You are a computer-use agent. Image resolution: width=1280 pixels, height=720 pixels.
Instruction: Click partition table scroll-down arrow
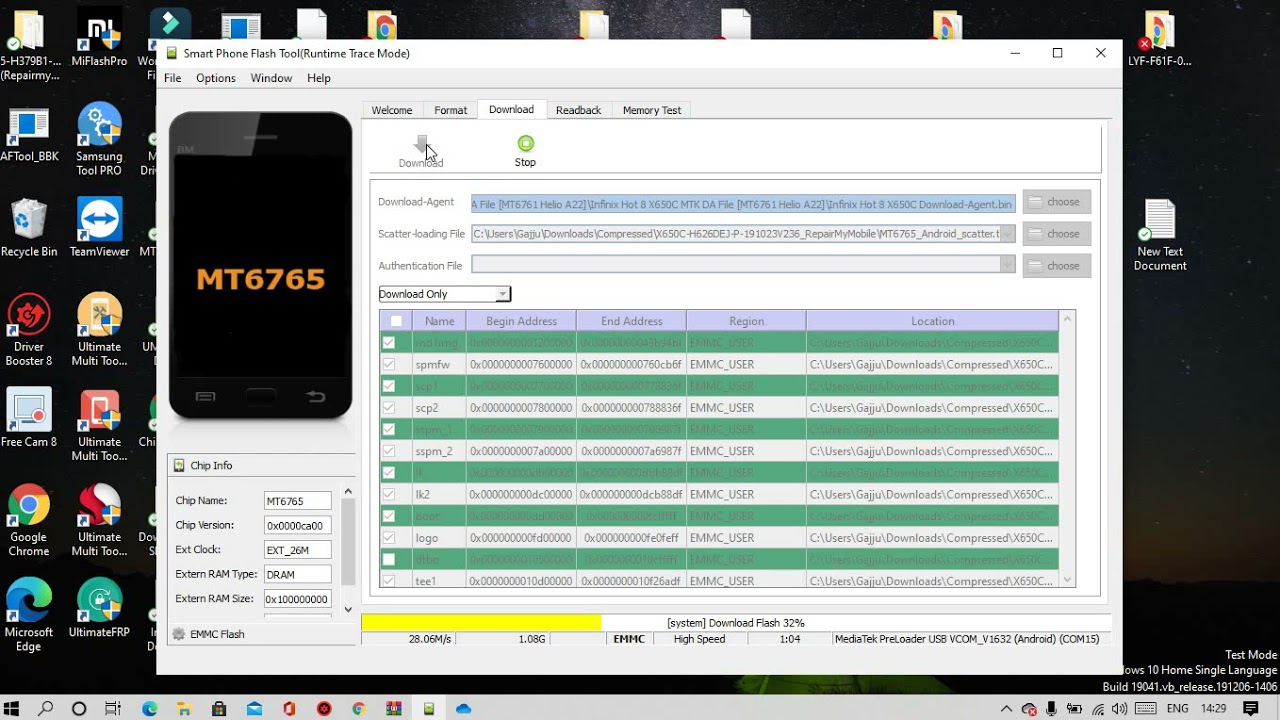click(1067, 580)
